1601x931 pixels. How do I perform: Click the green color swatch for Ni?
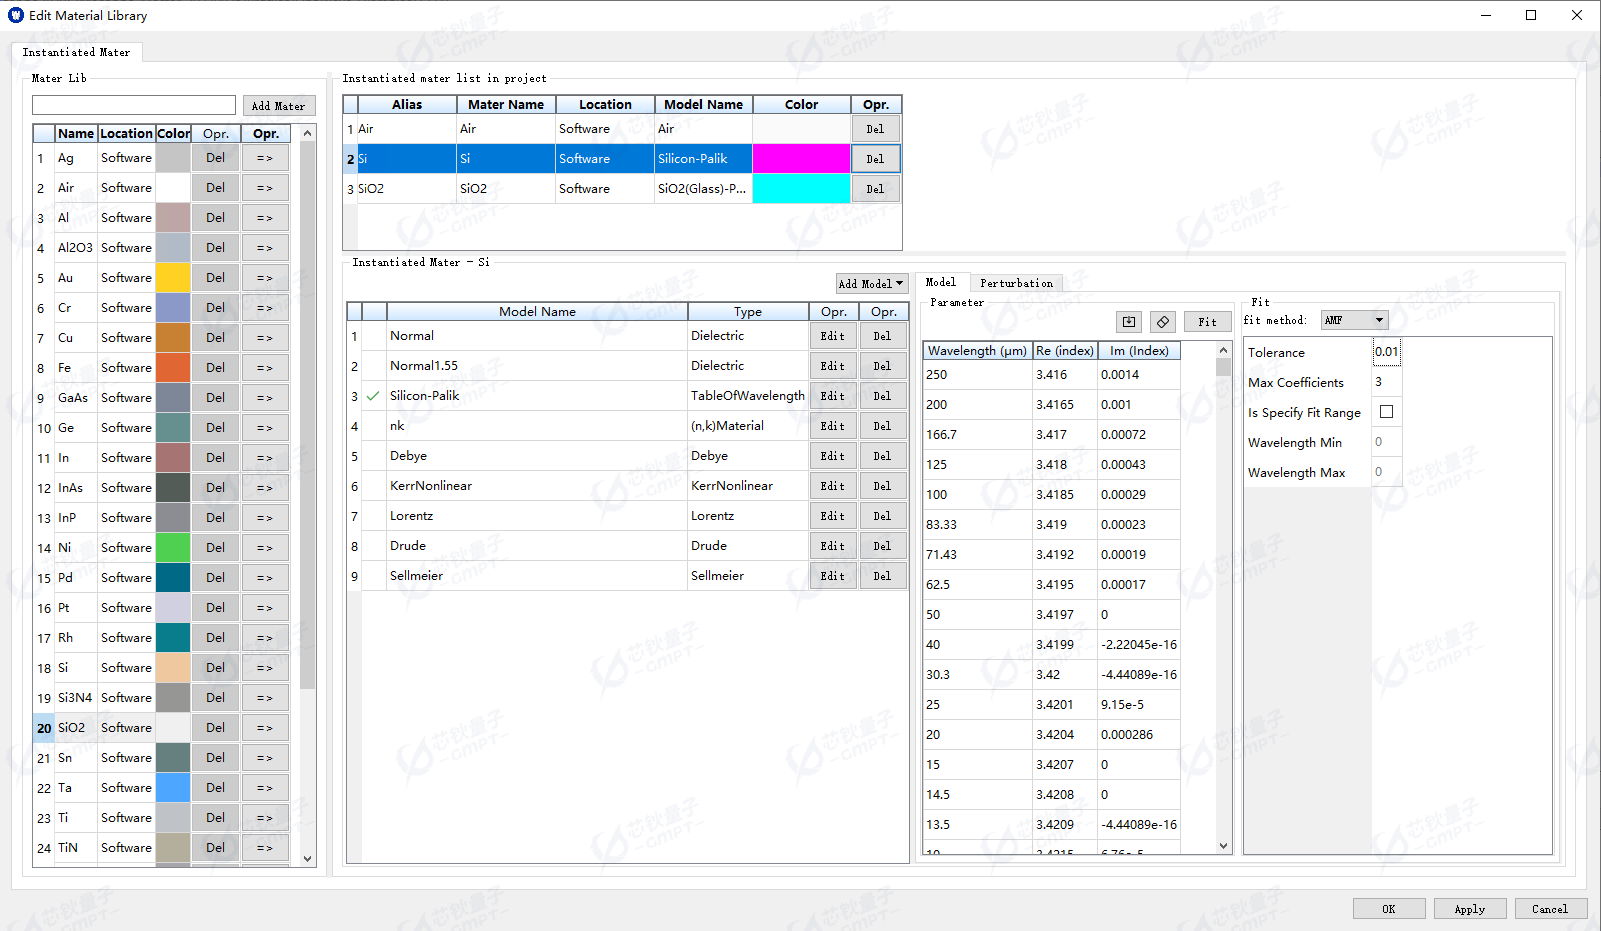coord(173,548)
